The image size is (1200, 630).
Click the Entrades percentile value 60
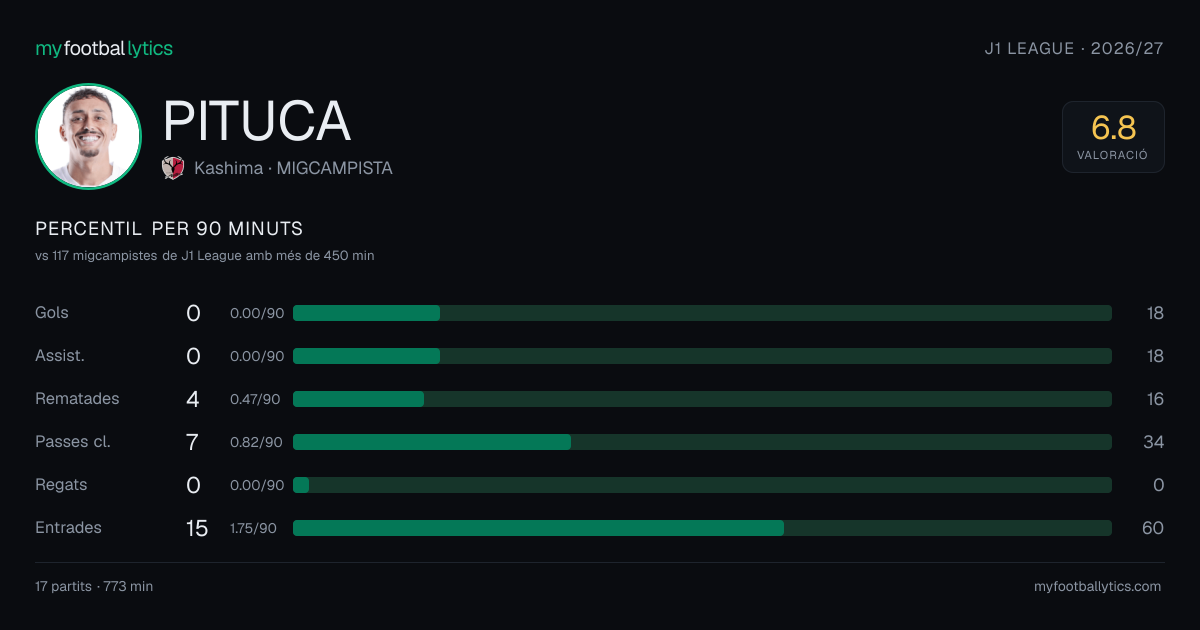1153,528
